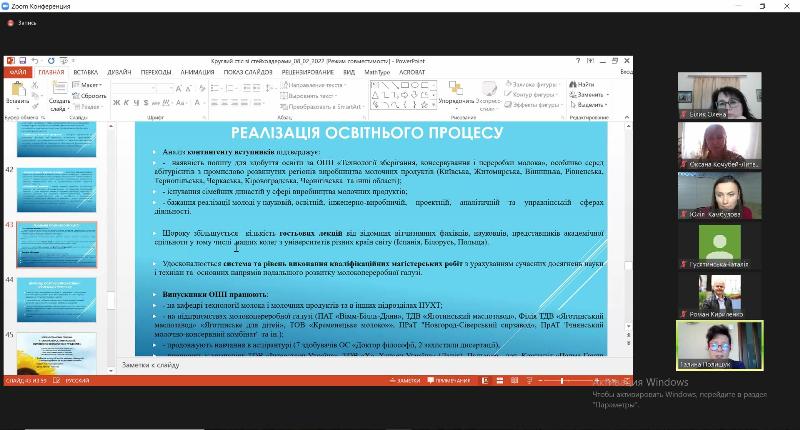Click the Format Painter brush icon

coord(35,106)
